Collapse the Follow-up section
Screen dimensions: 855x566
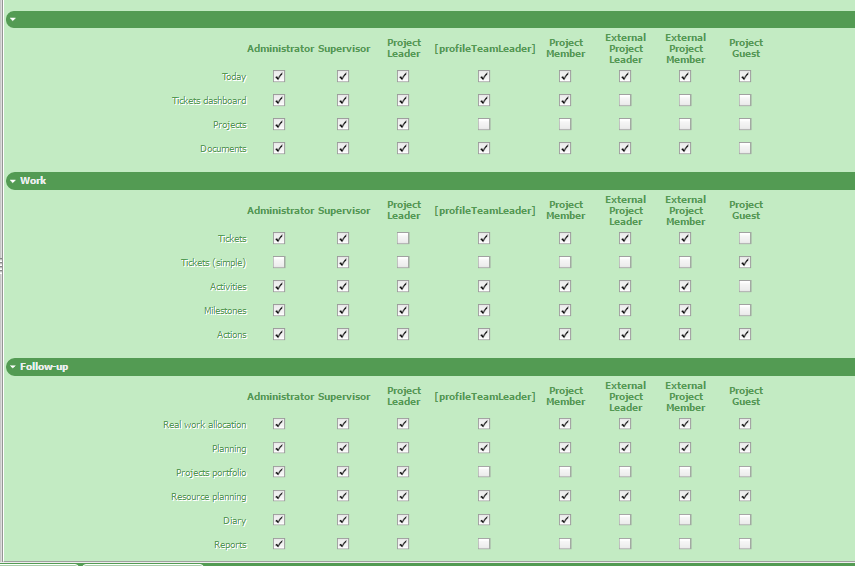(12, 367)
